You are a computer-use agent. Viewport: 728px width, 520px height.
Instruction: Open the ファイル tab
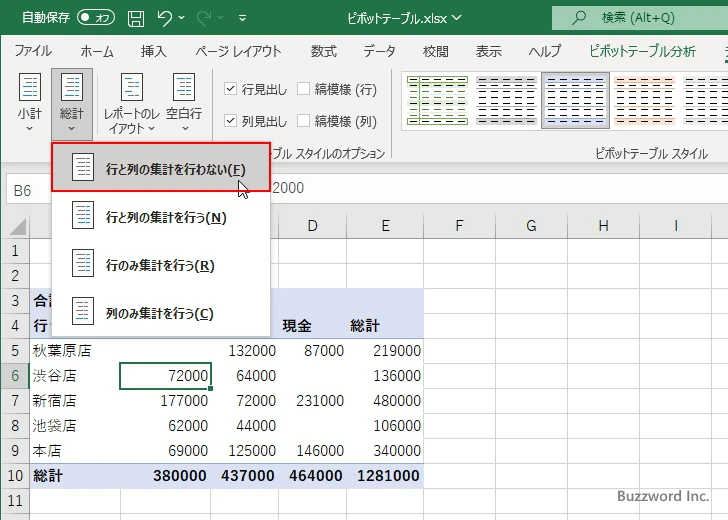[33, 51]
